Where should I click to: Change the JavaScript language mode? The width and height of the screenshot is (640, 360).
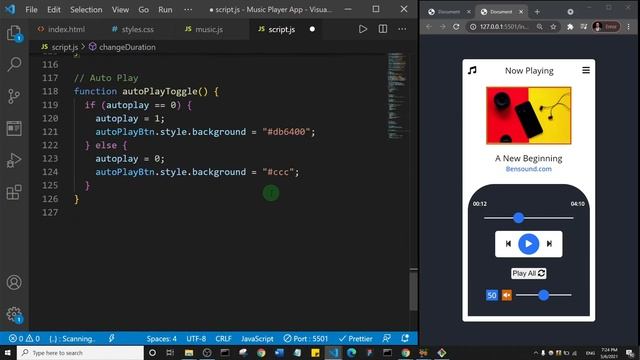257,338
